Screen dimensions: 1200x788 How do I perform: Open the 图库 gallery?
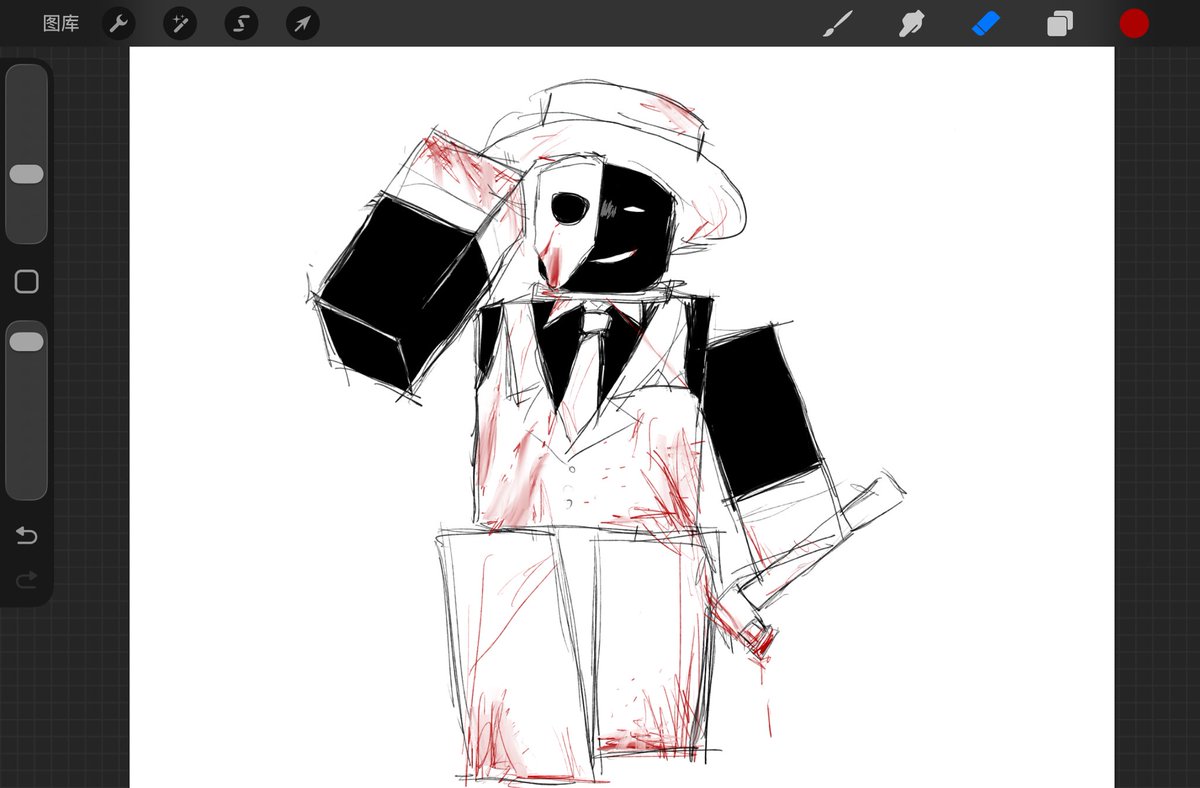(x=61, y=24)
